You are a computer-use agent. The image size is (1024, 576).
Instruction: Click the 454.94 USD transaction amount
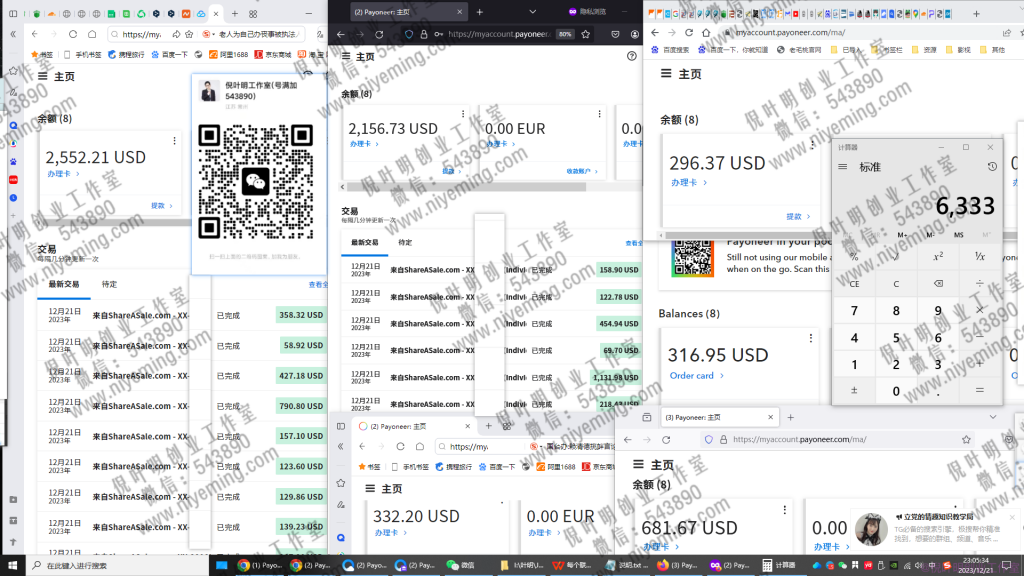618,324
